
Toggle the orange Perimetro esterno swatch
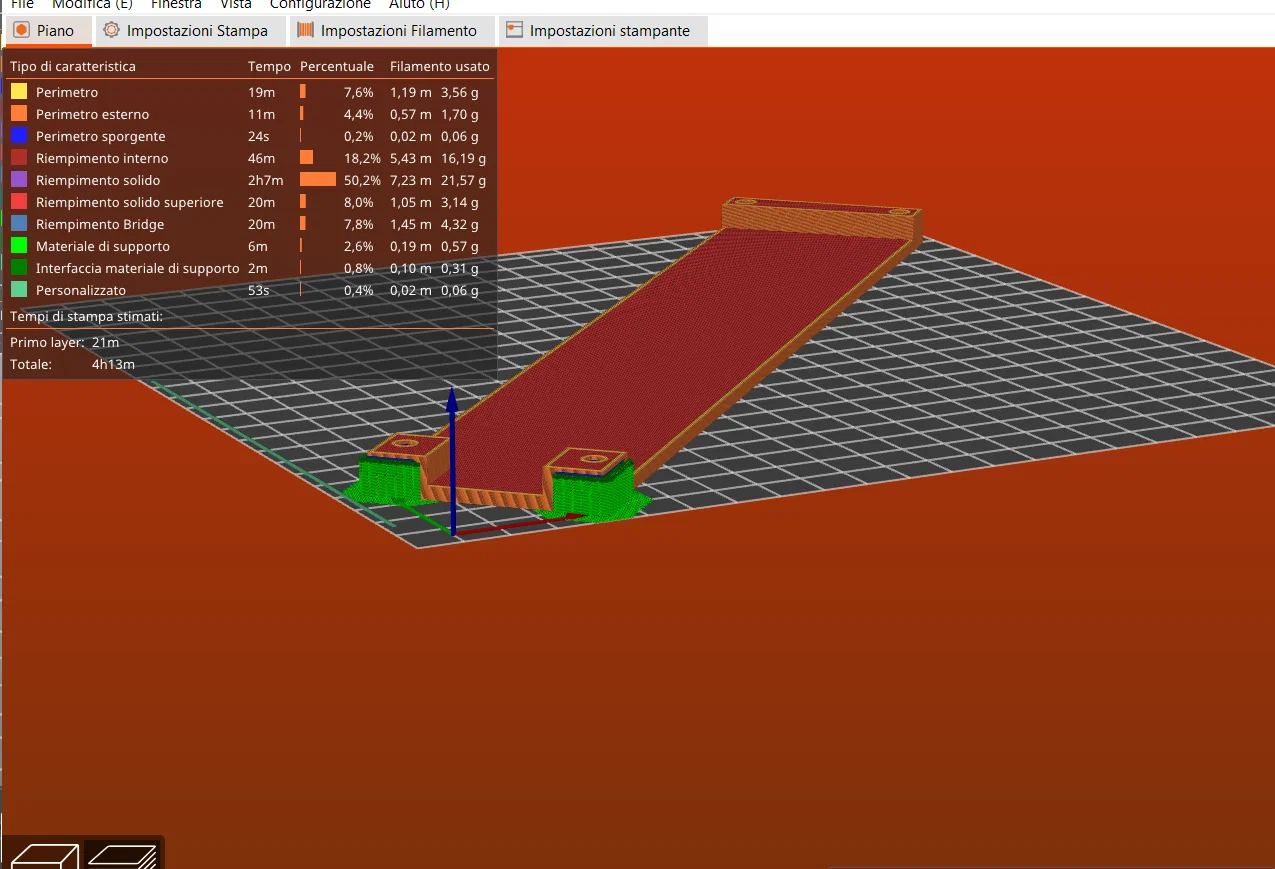click(19, 114)
